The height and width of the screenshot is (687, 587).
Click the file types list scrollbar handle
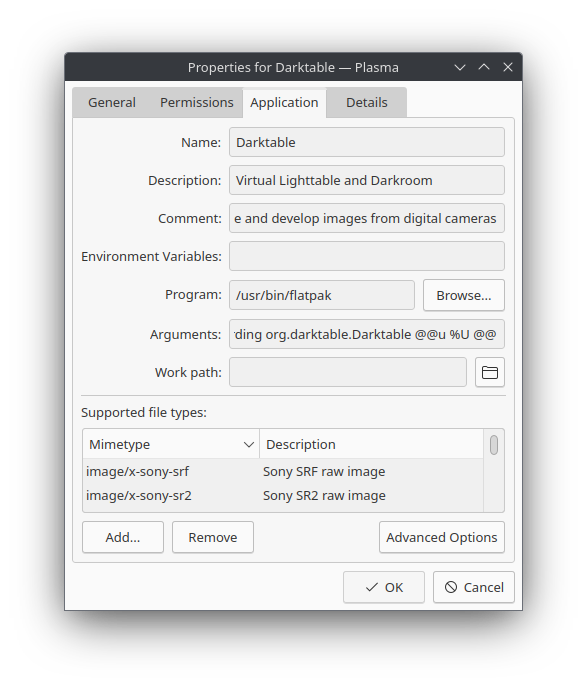494,445
